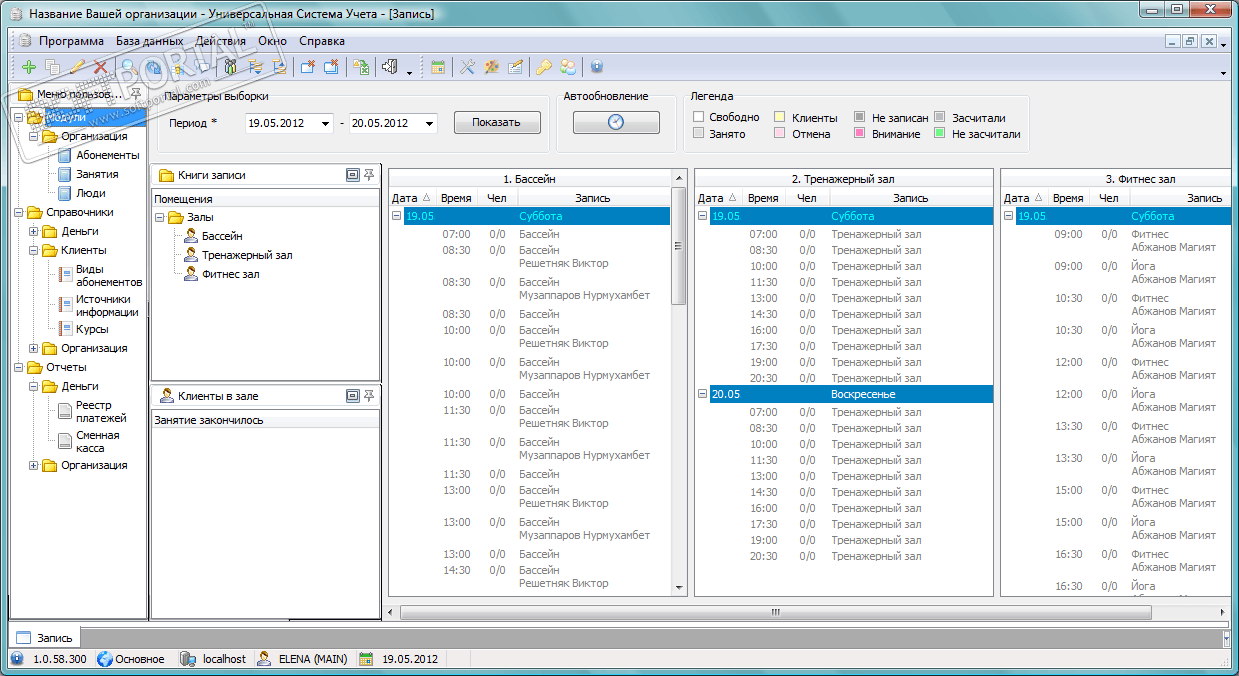Image resolution: width=1239 pixels, height=676 pixels.
Task: Click the pink Внимание legend color swatch
Action: point(859,133)
